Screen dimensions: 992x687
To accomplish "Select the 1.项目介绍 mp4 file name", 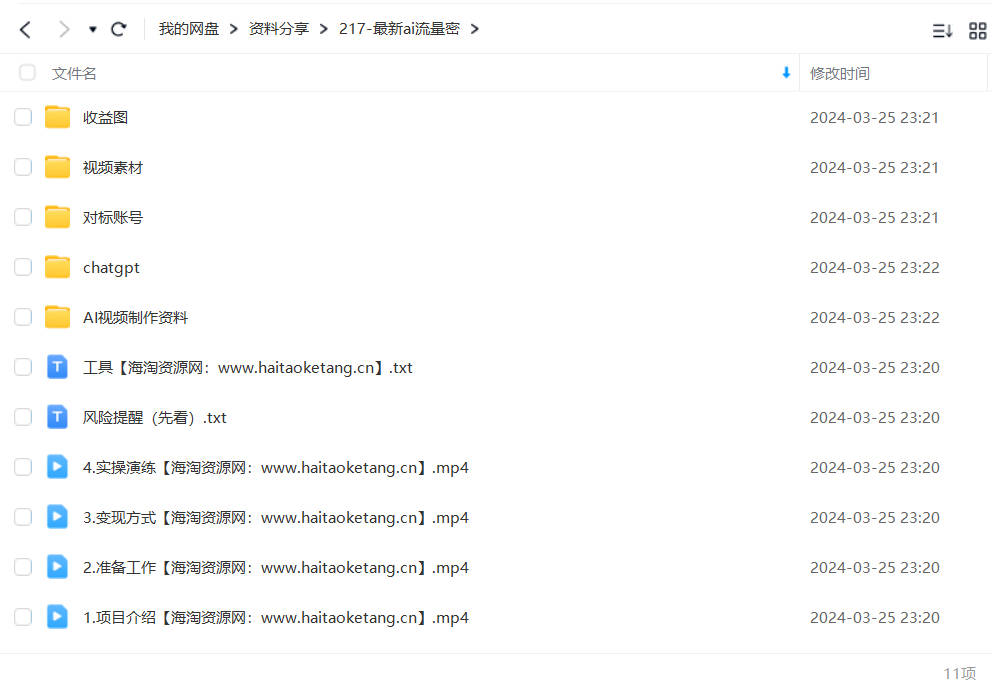I will coord(276,617).
